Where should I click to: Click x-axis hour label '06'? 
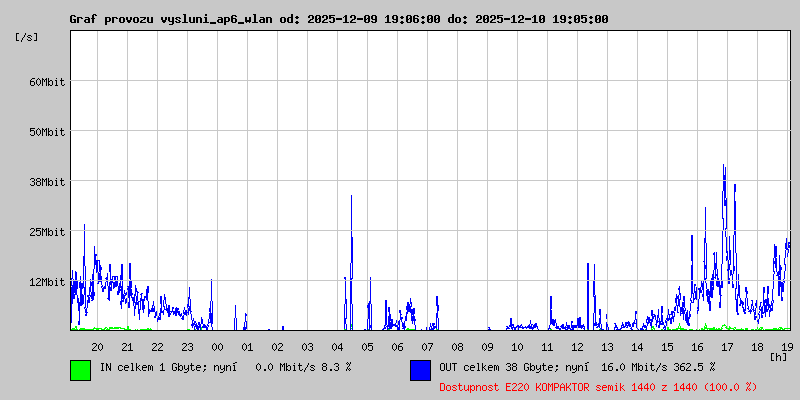pos(397,347)
